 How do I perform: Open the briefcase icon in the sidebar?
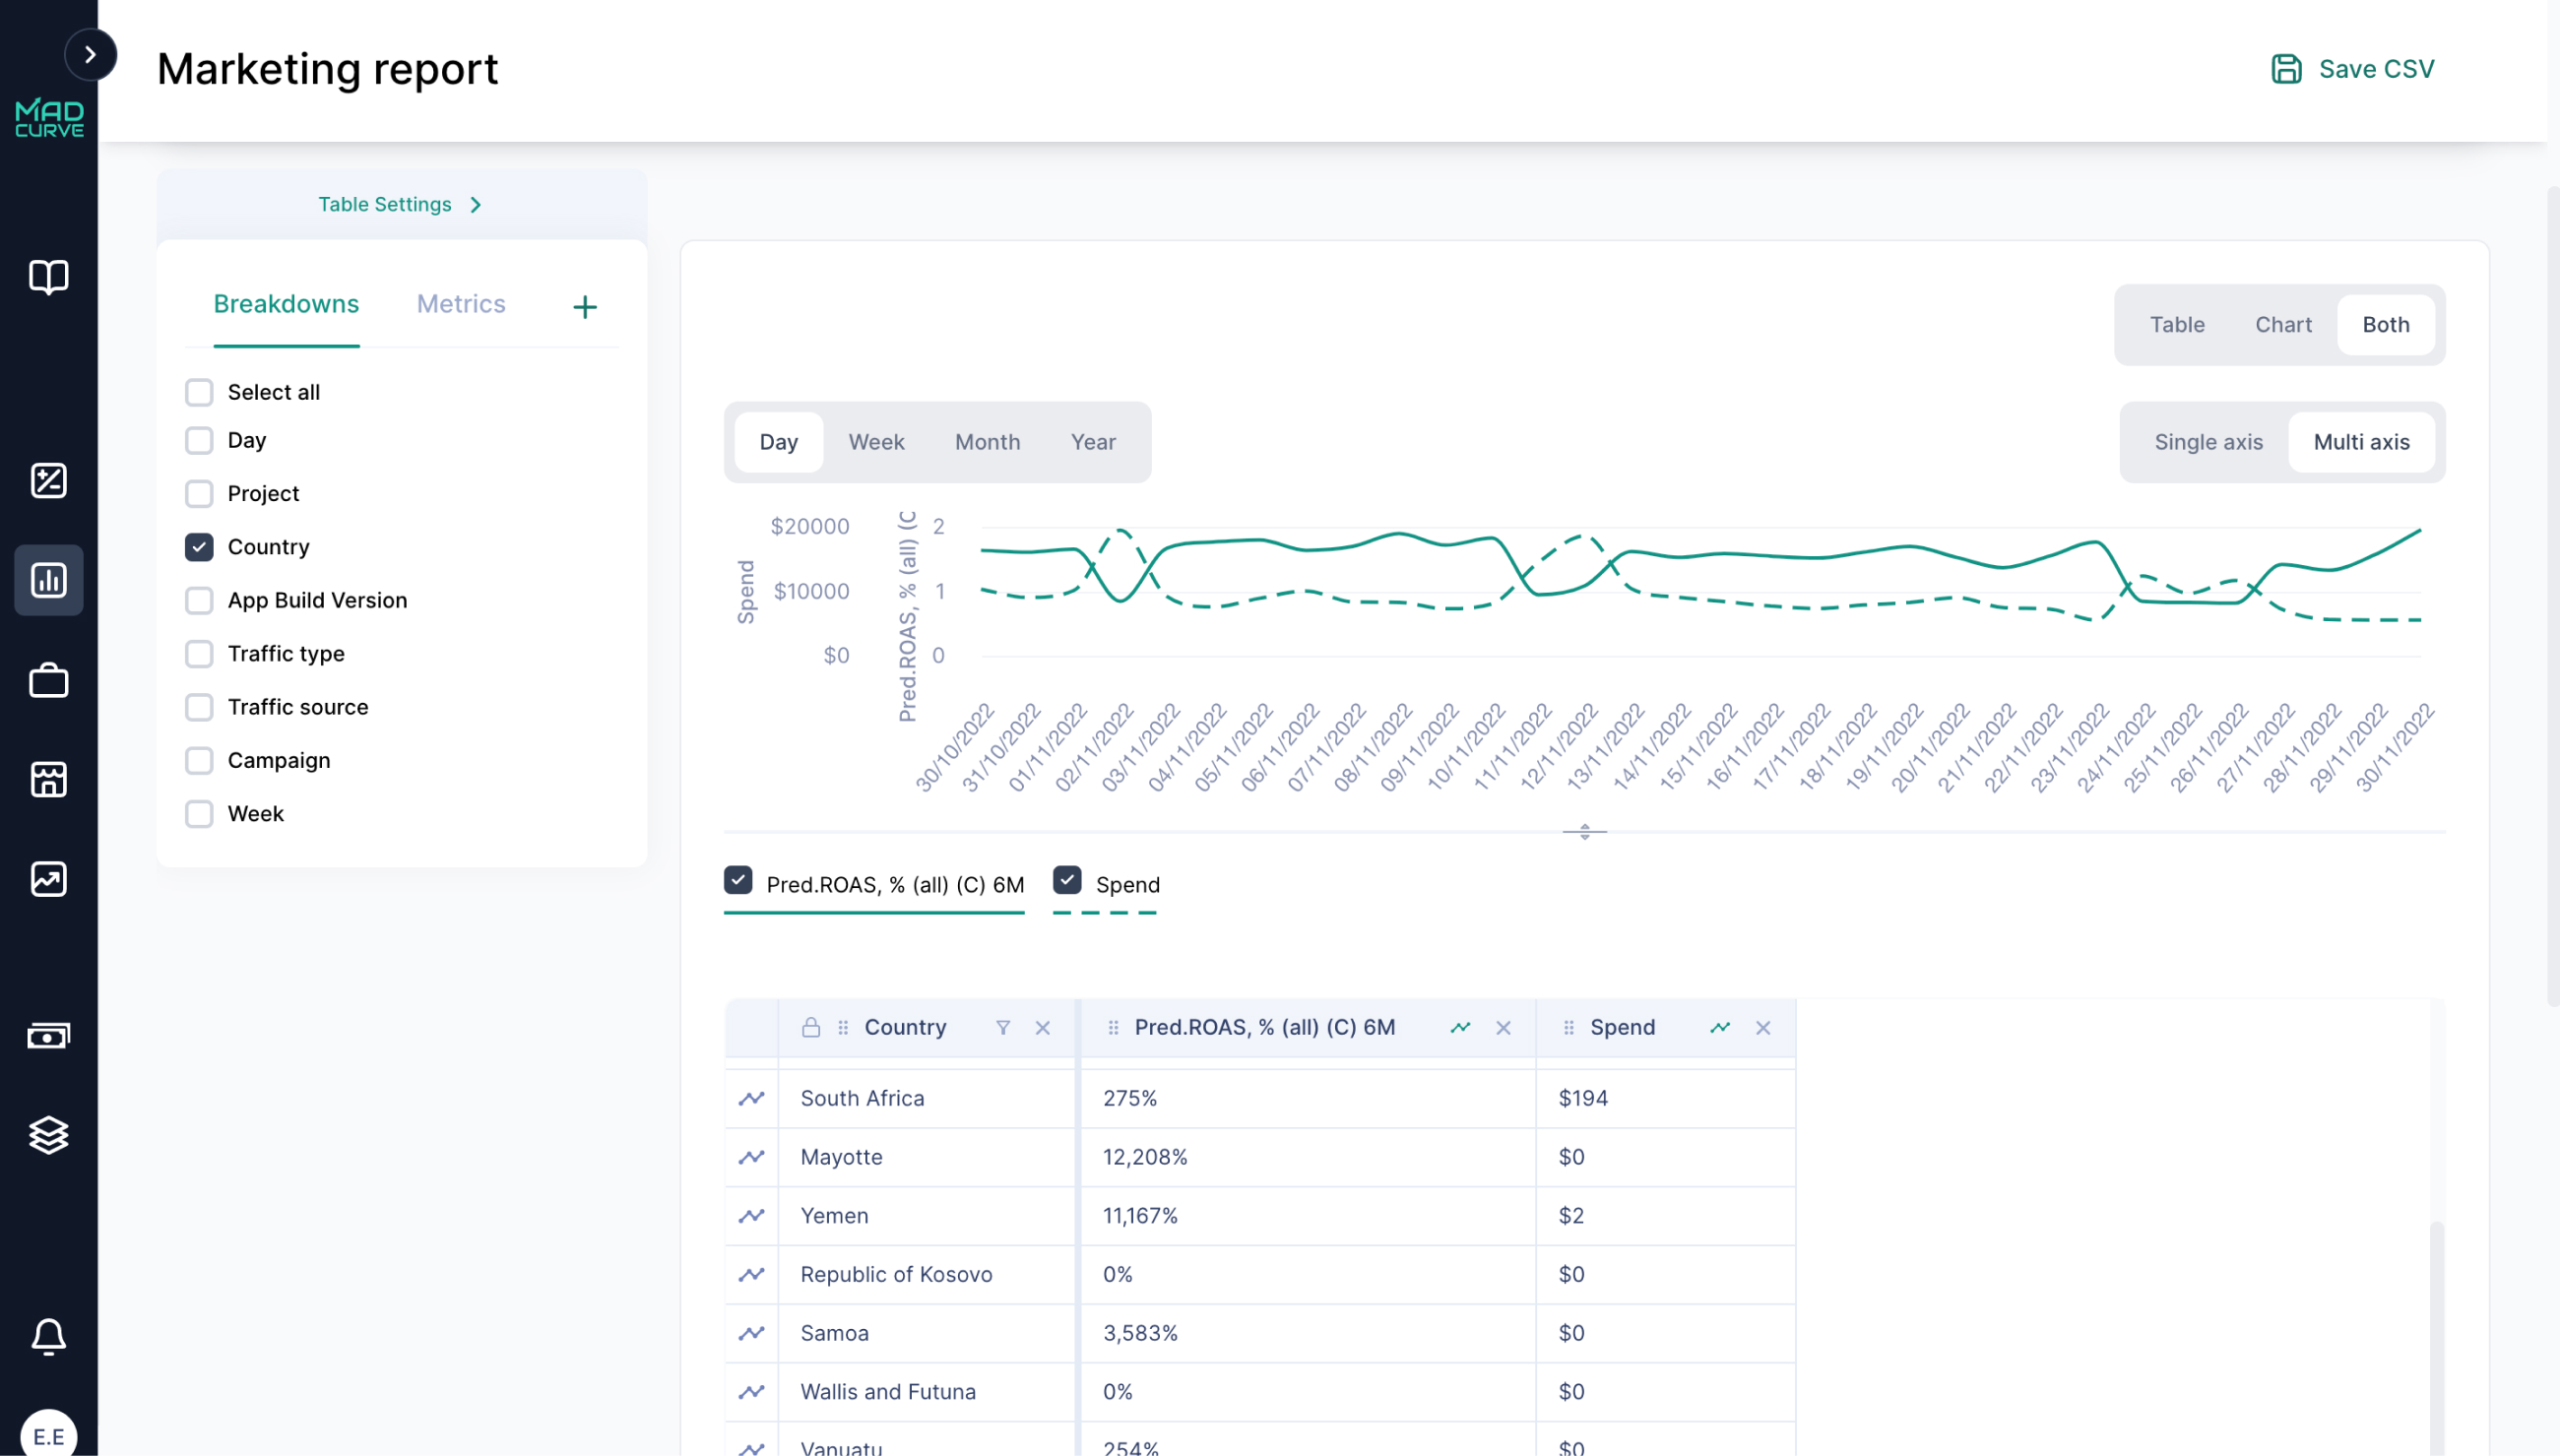click(x=48, y=680)
